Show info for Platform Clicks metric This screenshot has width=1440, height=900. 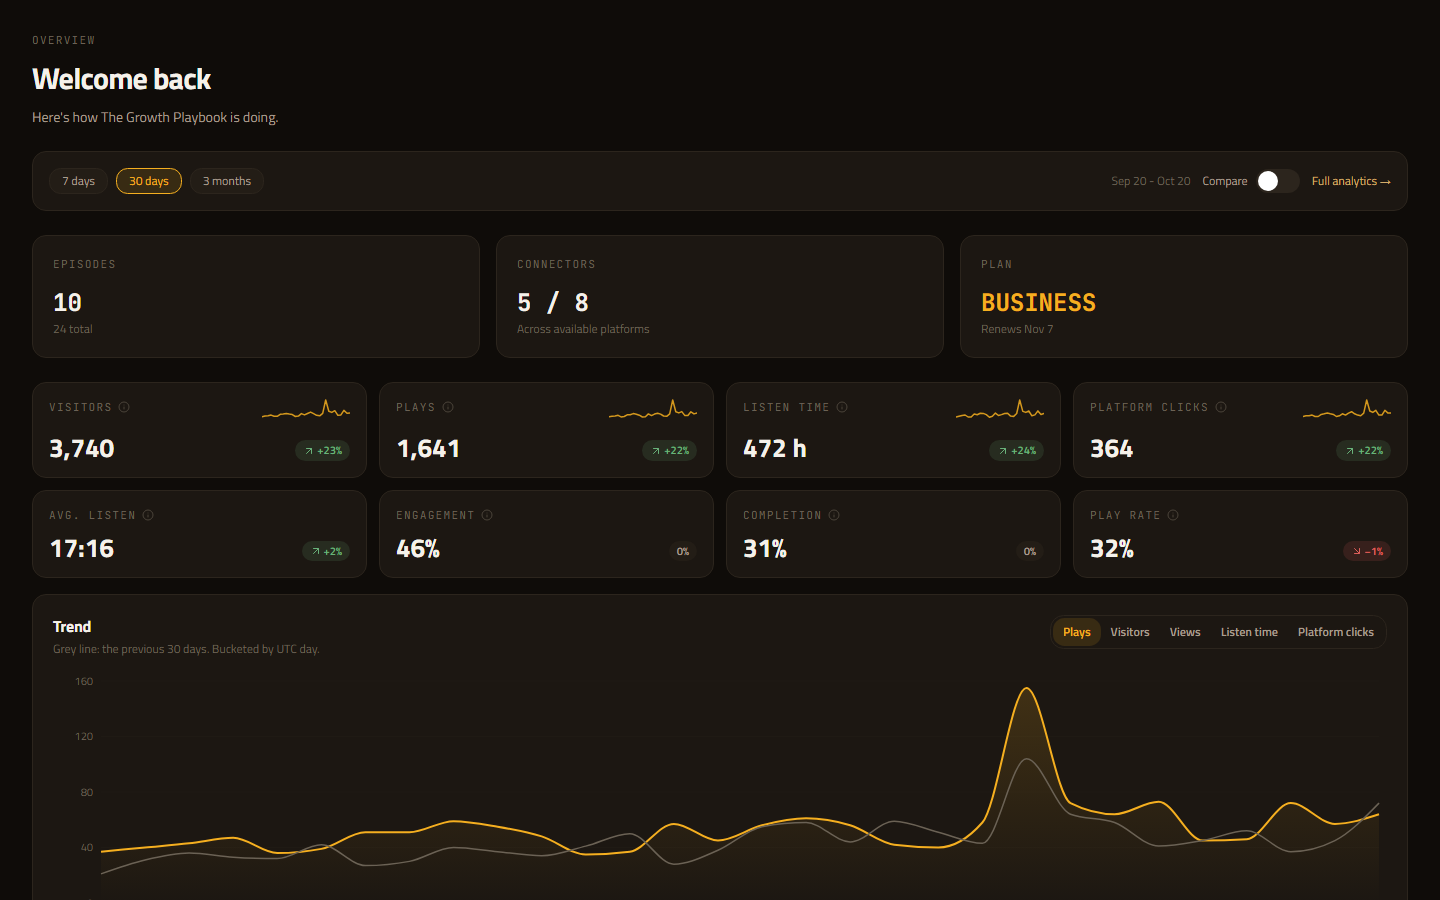click(x=1221, y=407)
